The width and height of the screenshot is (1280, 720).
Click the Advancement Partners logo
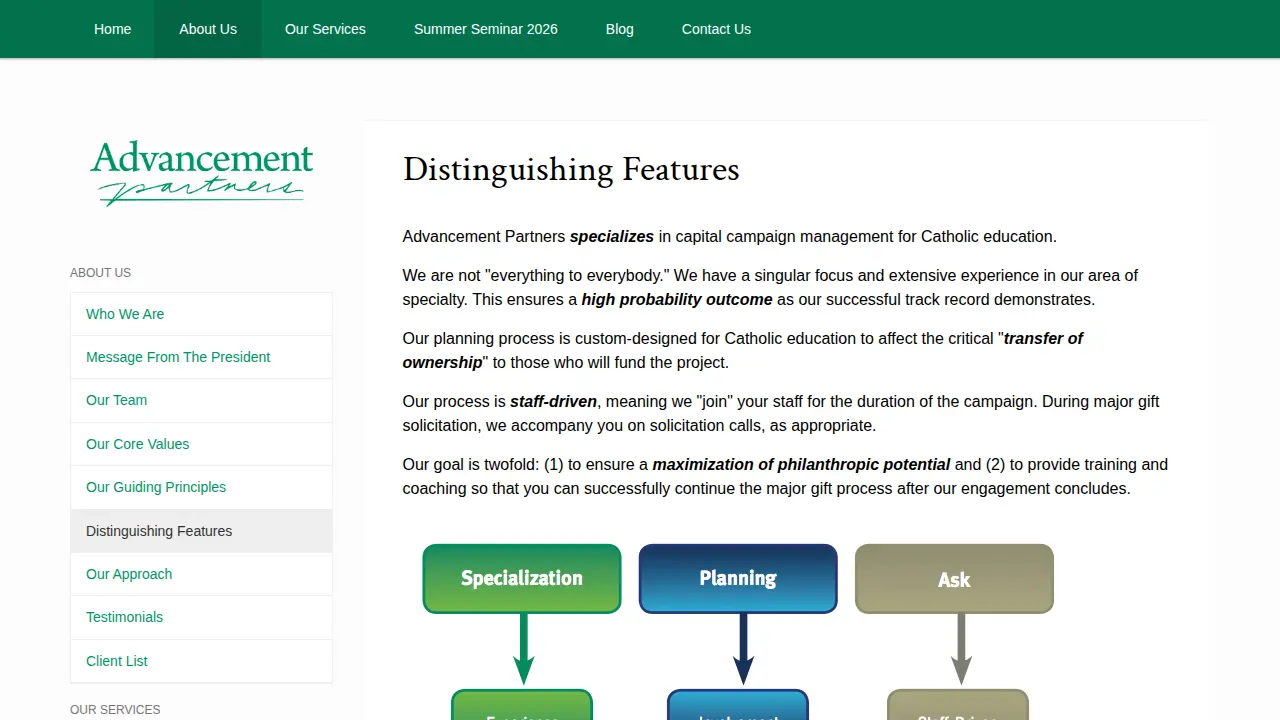(x=202, y=173)
